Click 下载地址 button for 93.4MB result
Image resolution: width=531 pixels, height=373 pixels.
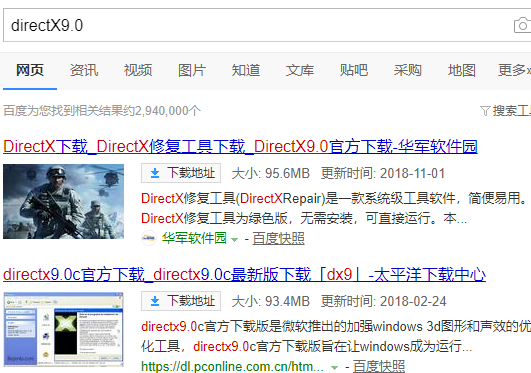click(181, 301)
